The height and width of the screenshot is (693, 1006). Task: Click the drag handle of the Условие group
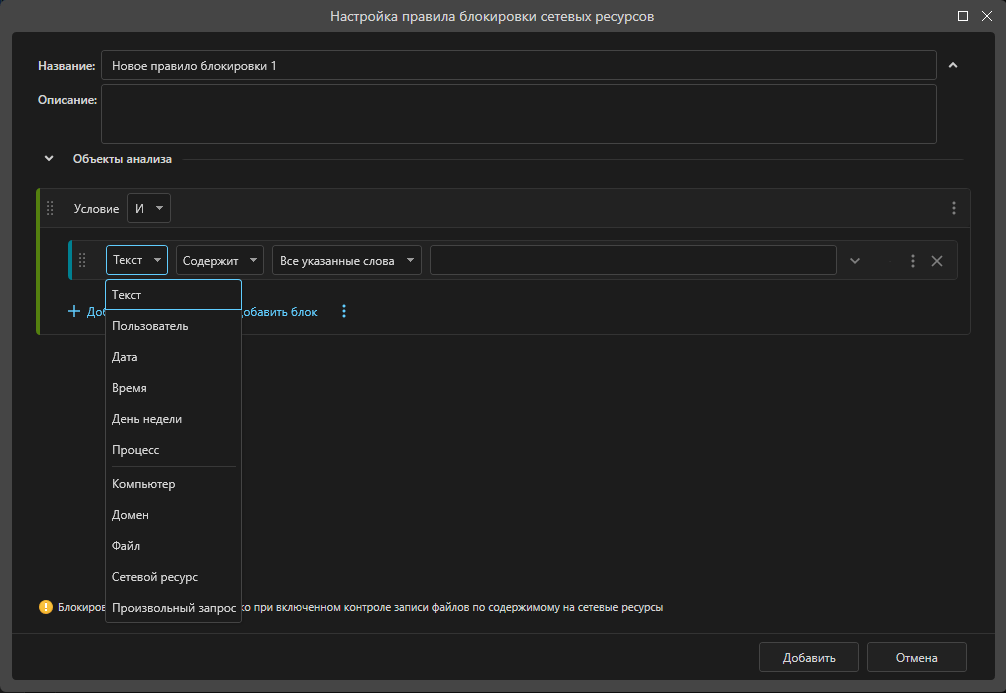coord(51,208)
